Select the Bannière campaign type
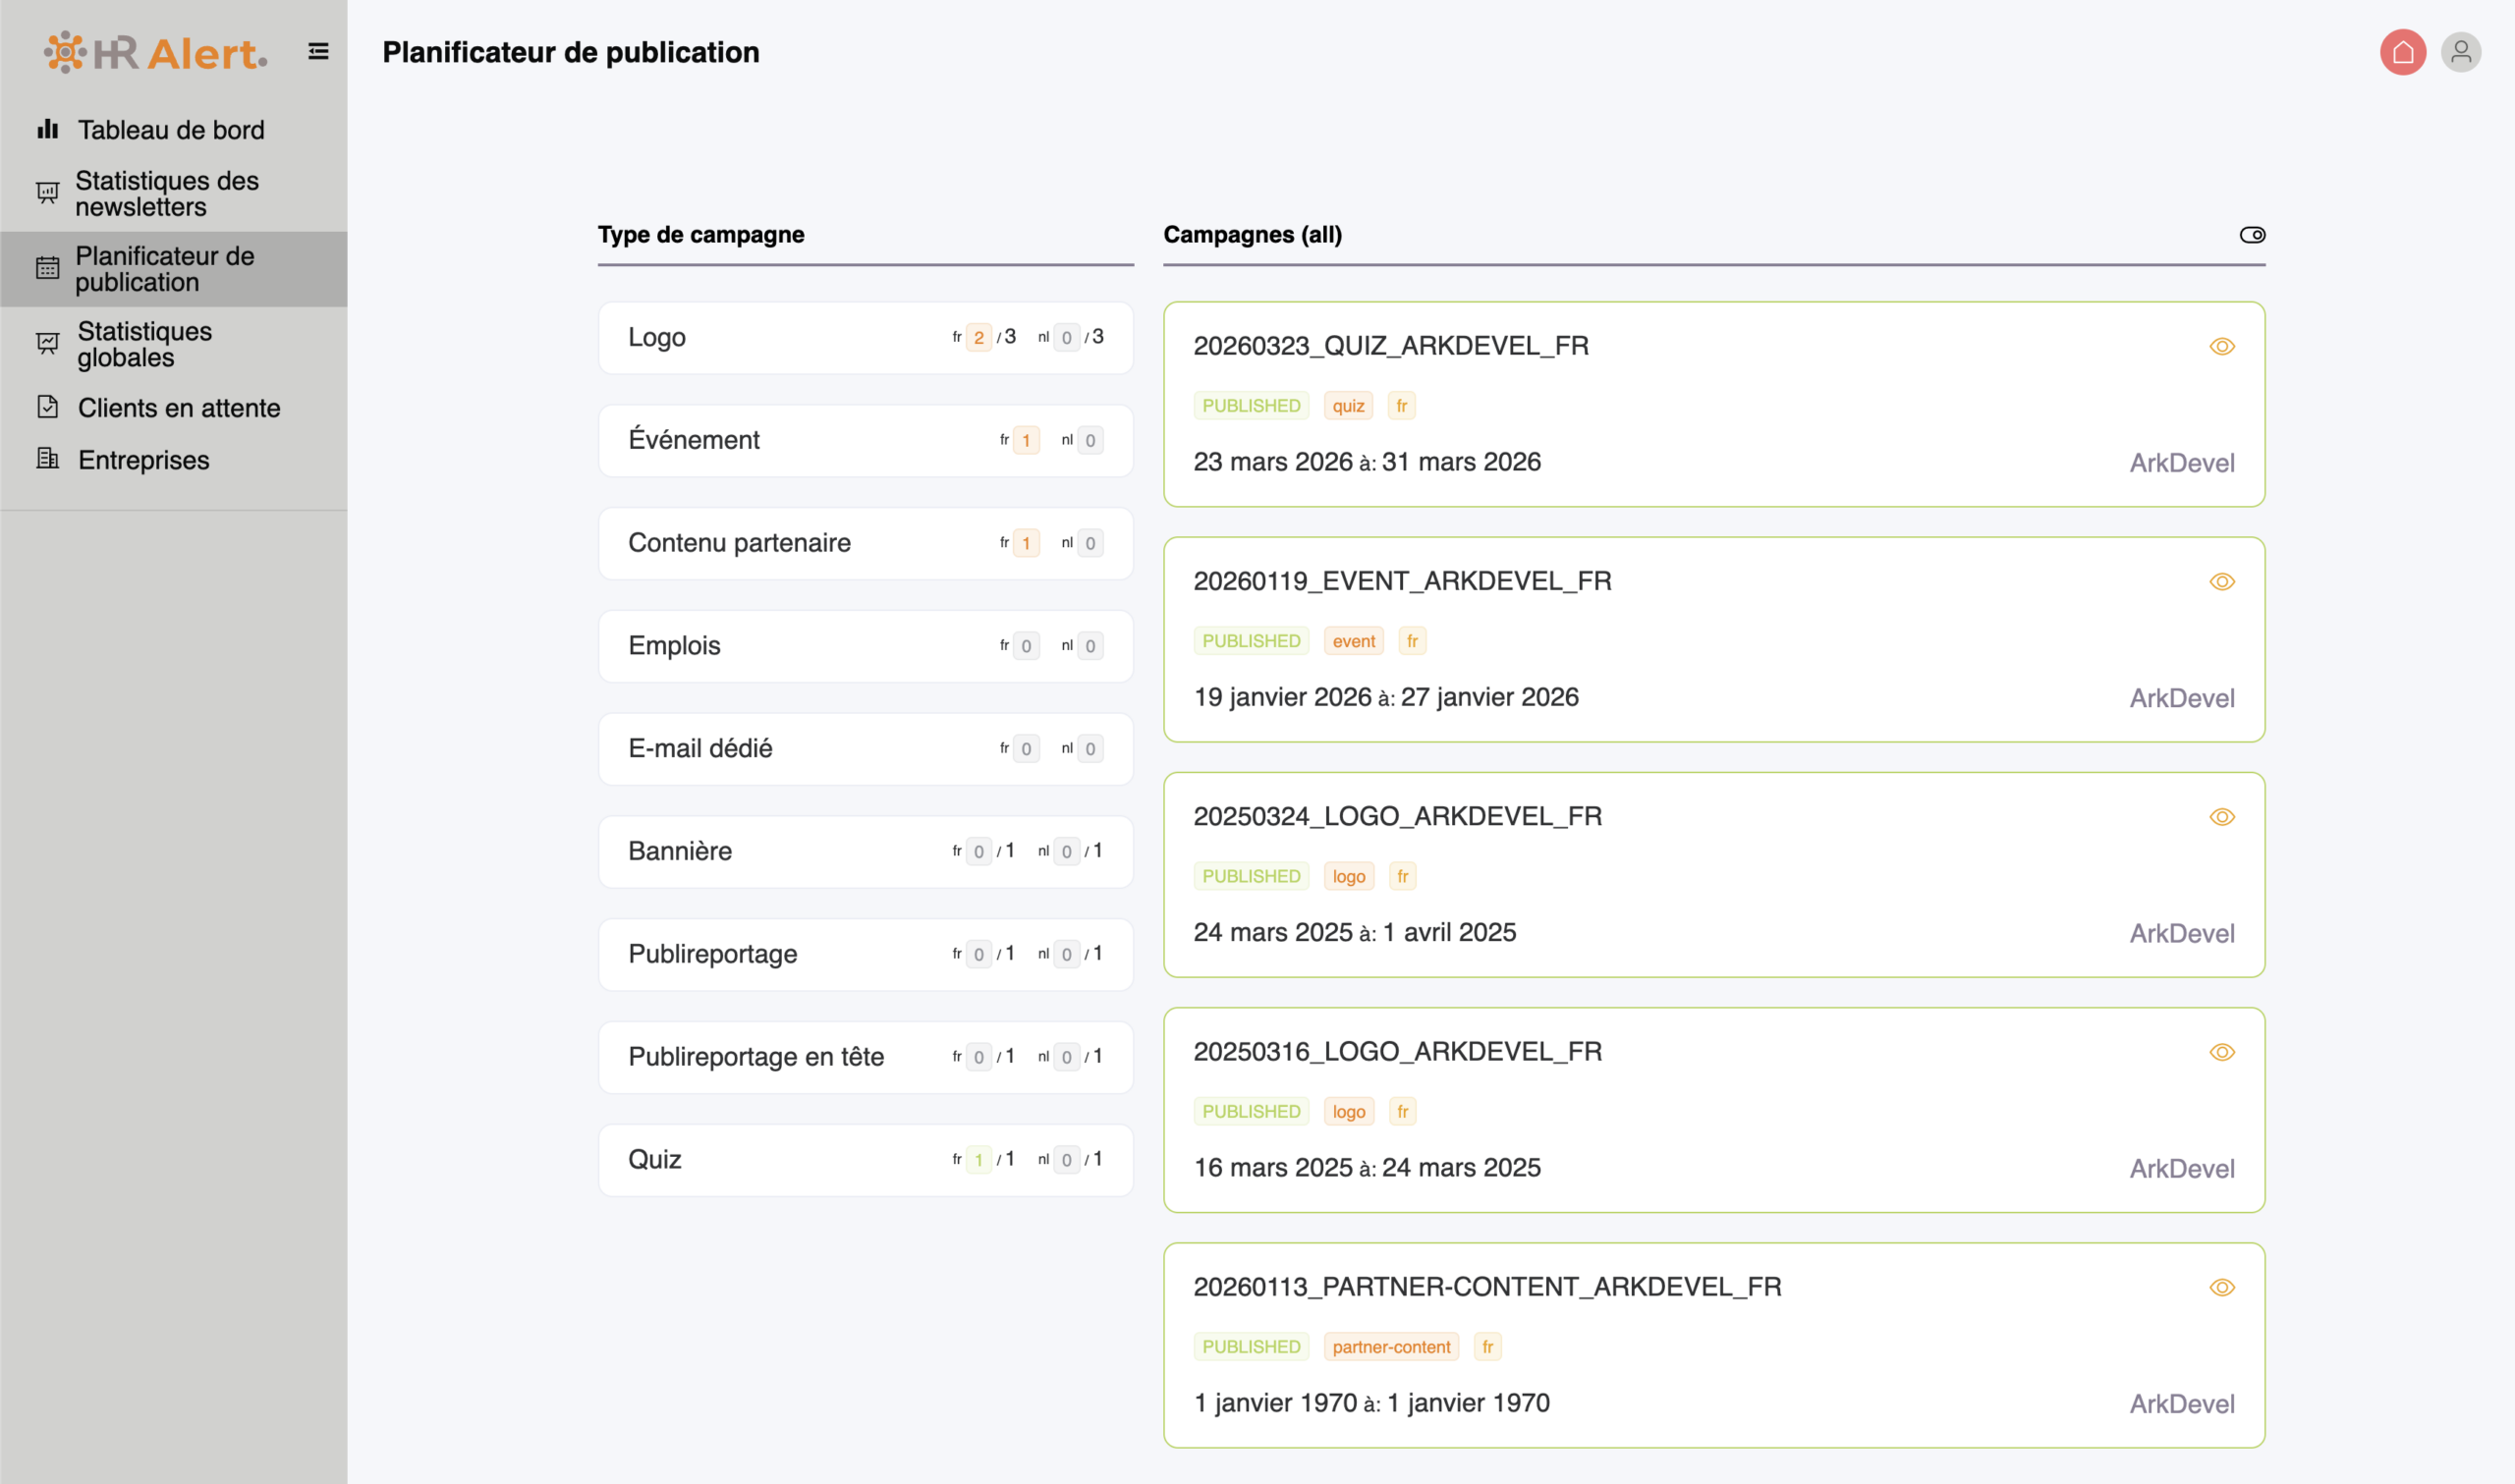This screenshot has width=2515, height=1484. [x=865, y=852]
